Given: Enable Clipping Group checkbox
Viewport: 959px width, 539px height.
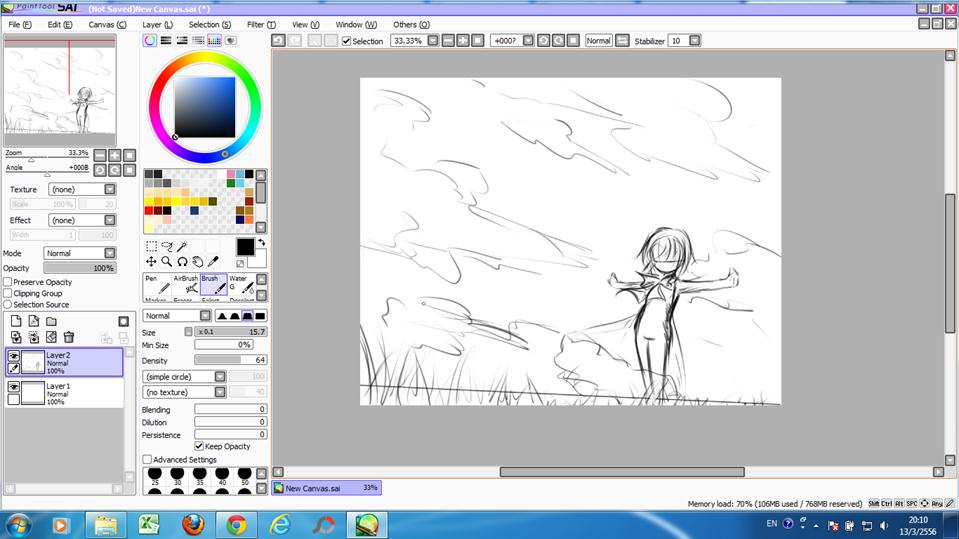Looking at the screenshot, I should 8,293.
